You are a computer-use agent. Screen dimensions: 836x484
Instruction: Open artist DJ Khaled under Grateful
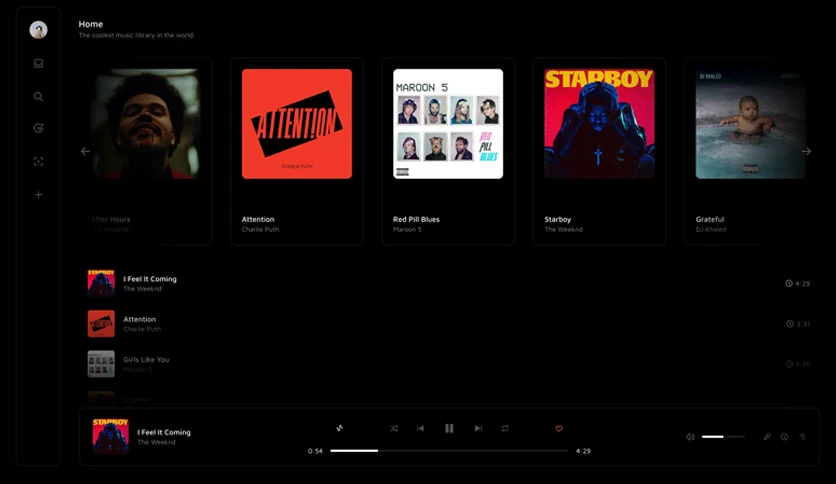[x=711, y=229]
